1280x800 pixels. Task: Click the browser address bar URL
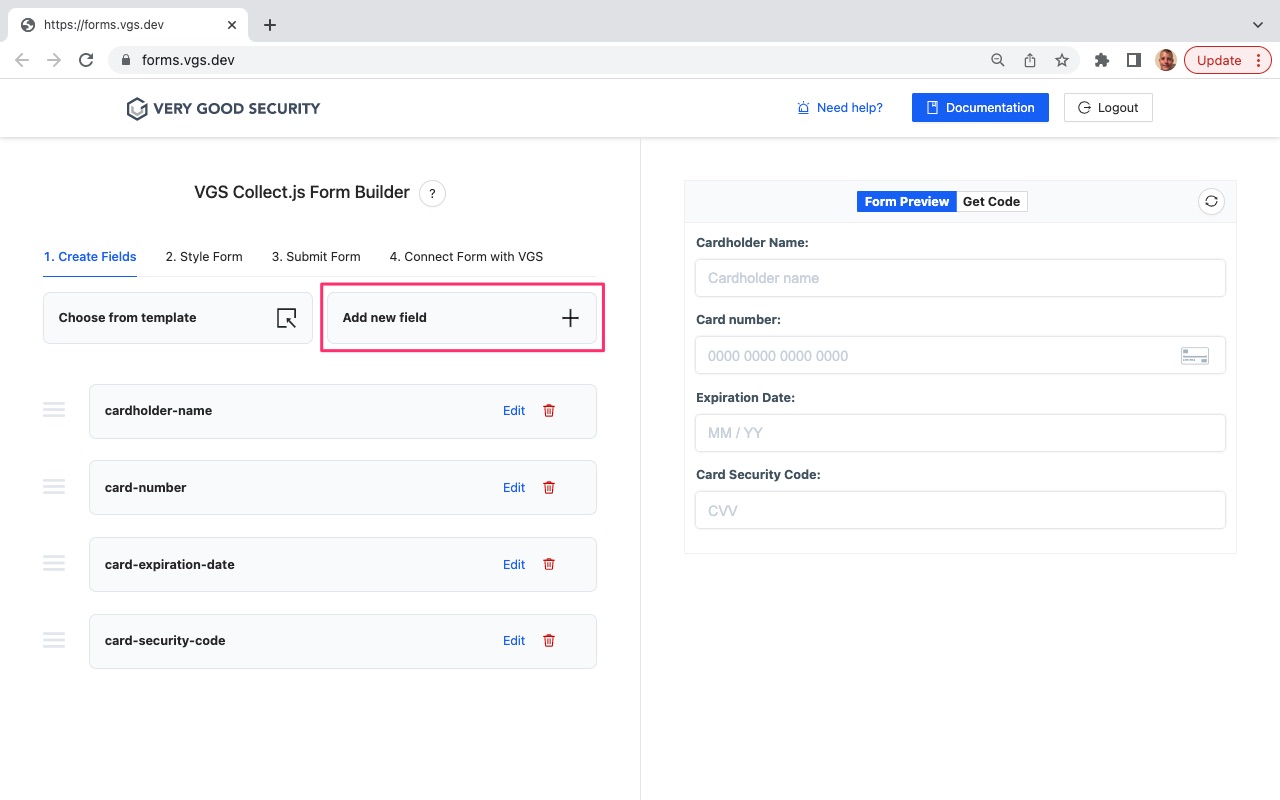point(188,60)
